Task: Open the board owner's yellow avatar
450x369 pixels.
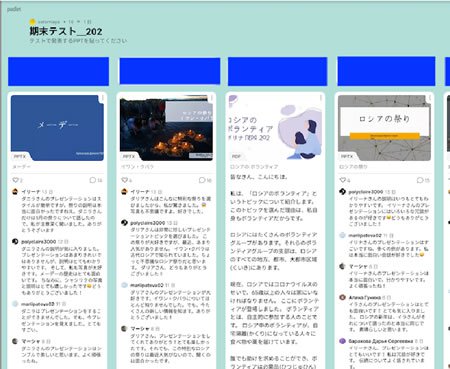Action: click(32, 22)
